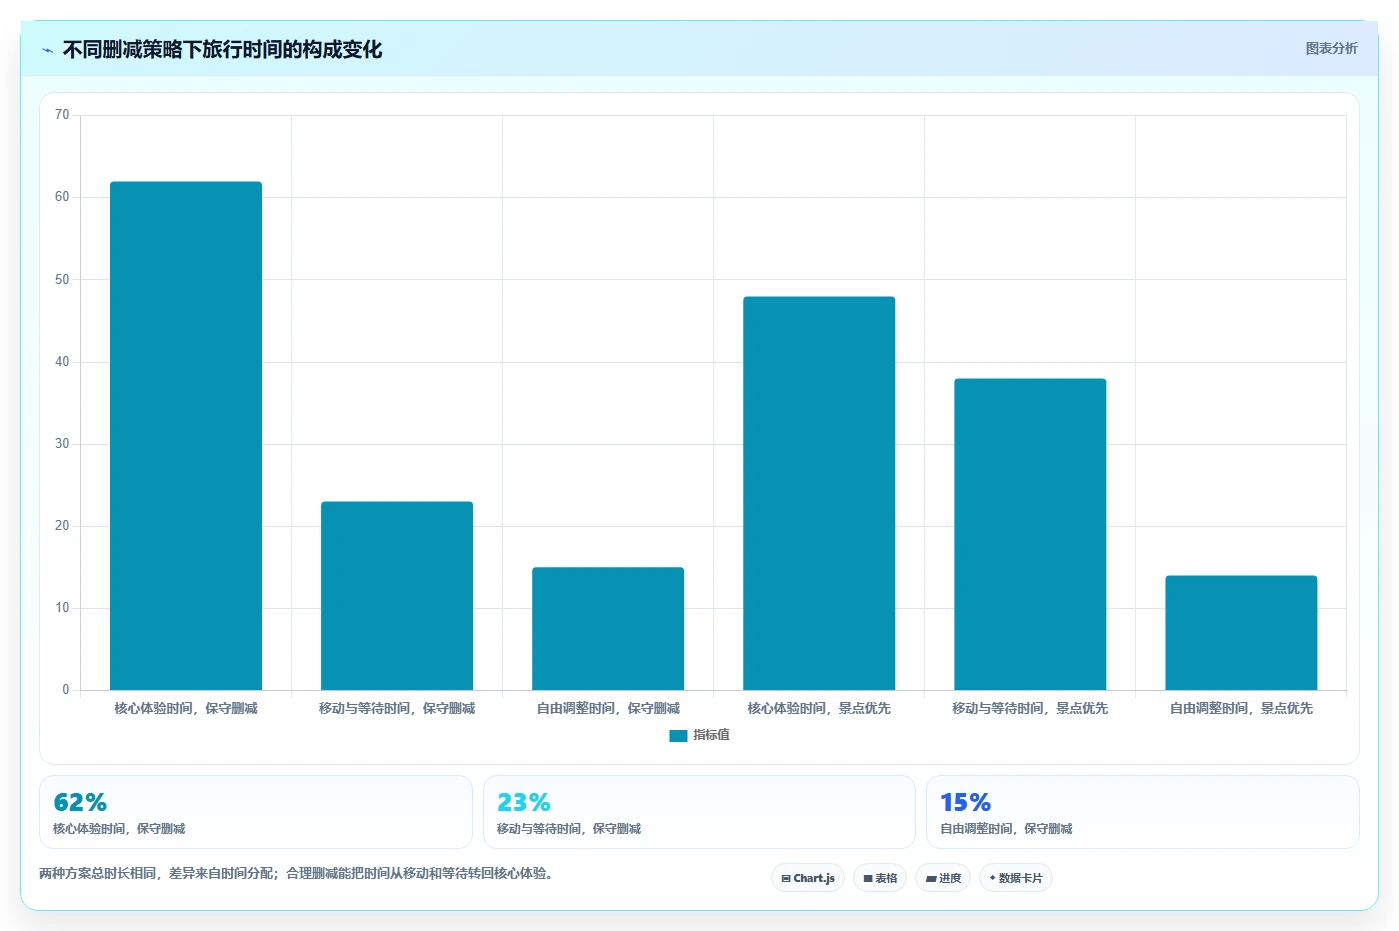Image resolution: width=1399 pixels, height=931 pixels.
Task: Click the summary sentence beginning 两种方案总时长相同
Action: [296, 873]
